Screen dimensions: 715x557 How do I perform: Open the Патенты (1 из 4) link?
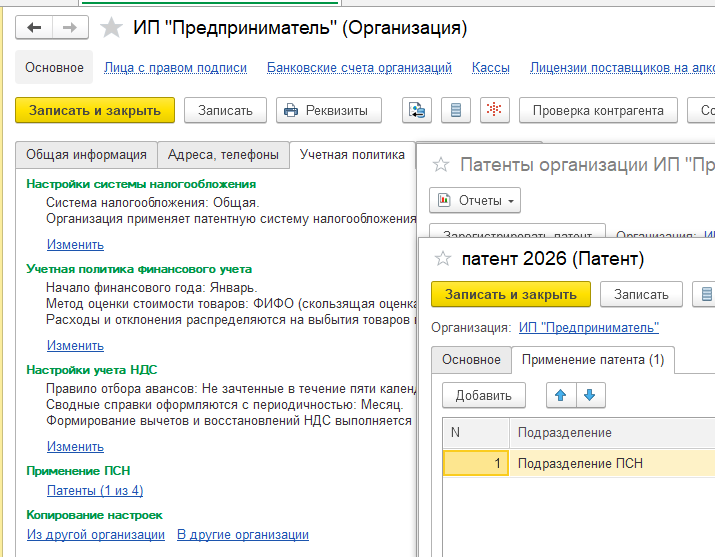[95, 490]
